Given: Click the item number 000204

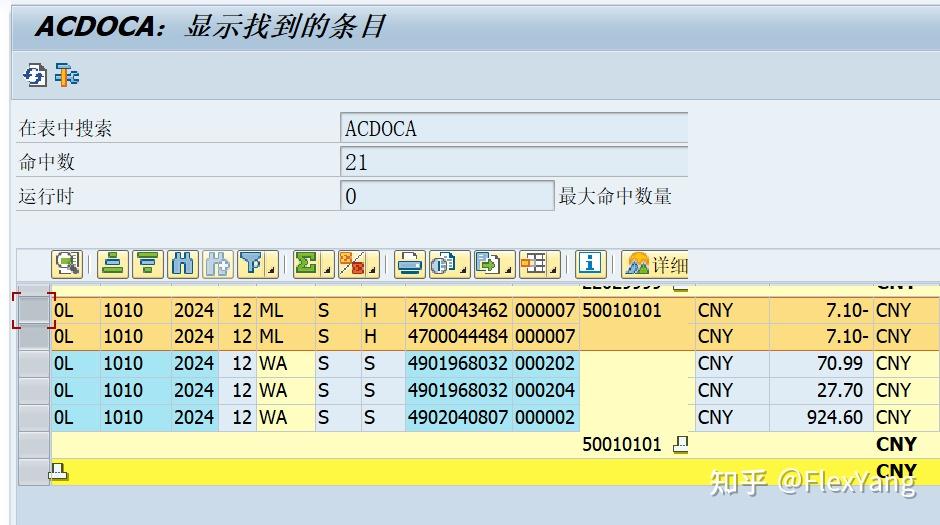Looking at the screenshot, I should (545, 391).
